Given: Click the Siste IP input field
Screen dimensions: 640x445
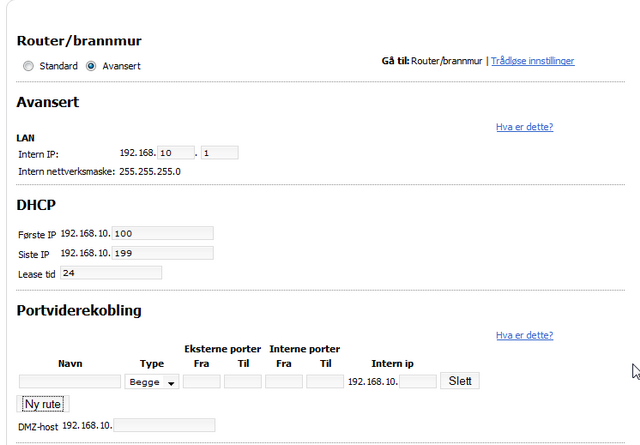Looking at the screenshot, I should click(163, 253).
